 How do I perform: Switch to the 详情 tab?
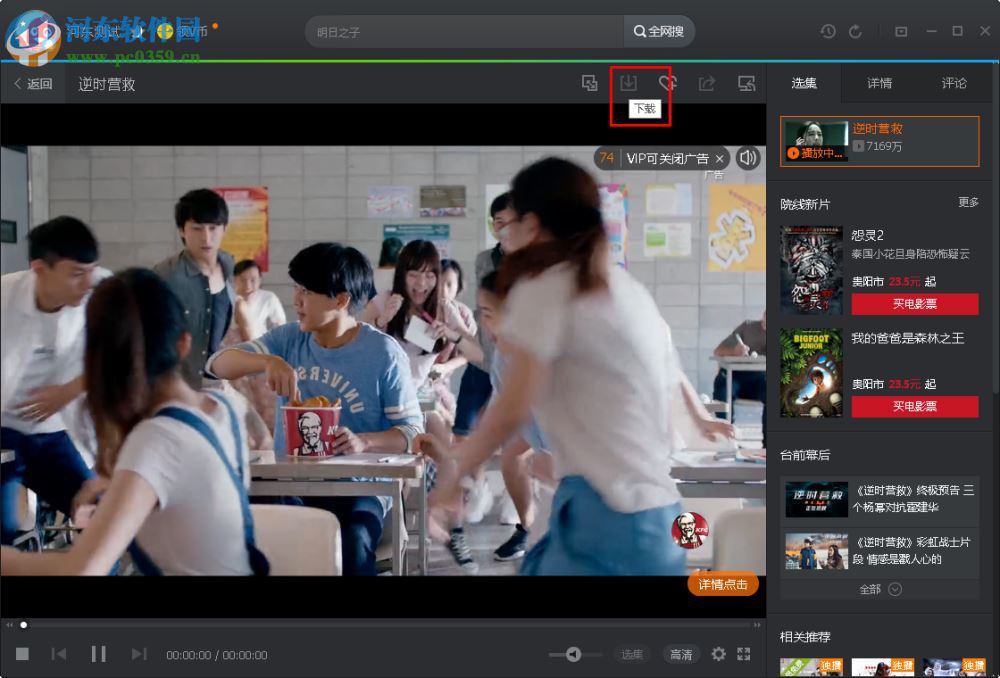(x=879, y=83)
